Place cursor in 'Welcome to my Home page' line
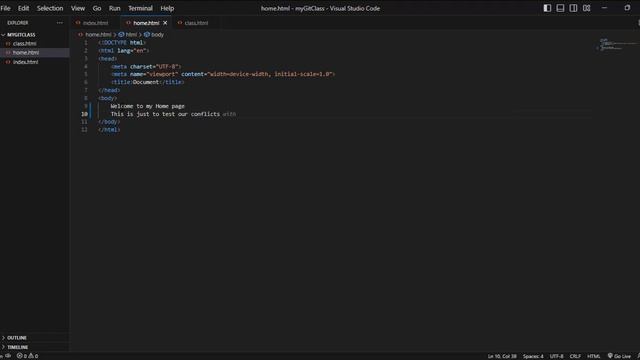Image resolution: width=640 pixels, height=360 pixels. pyautogui.click(x=147, y=106)
